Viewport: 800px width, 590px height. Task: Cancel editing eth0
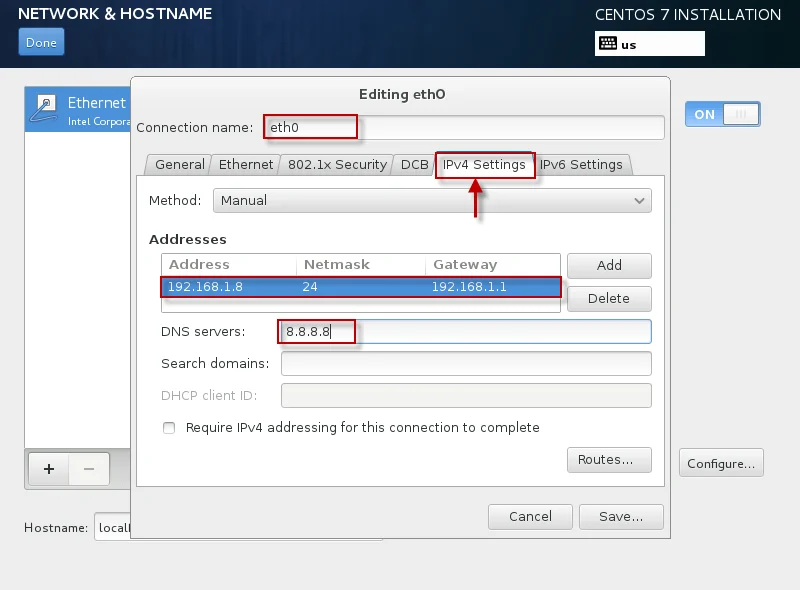pos(530,517)
